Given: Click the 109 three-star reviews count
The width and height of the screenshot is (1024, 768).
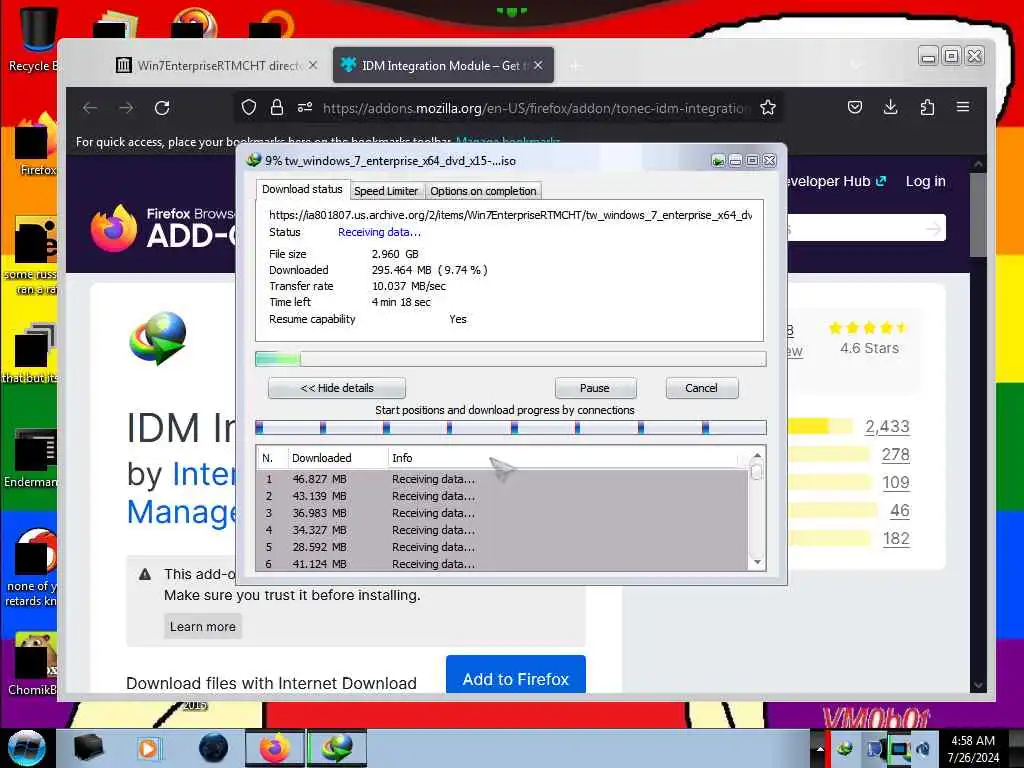Looking at the screenshot, I should (x=895, y=483).
